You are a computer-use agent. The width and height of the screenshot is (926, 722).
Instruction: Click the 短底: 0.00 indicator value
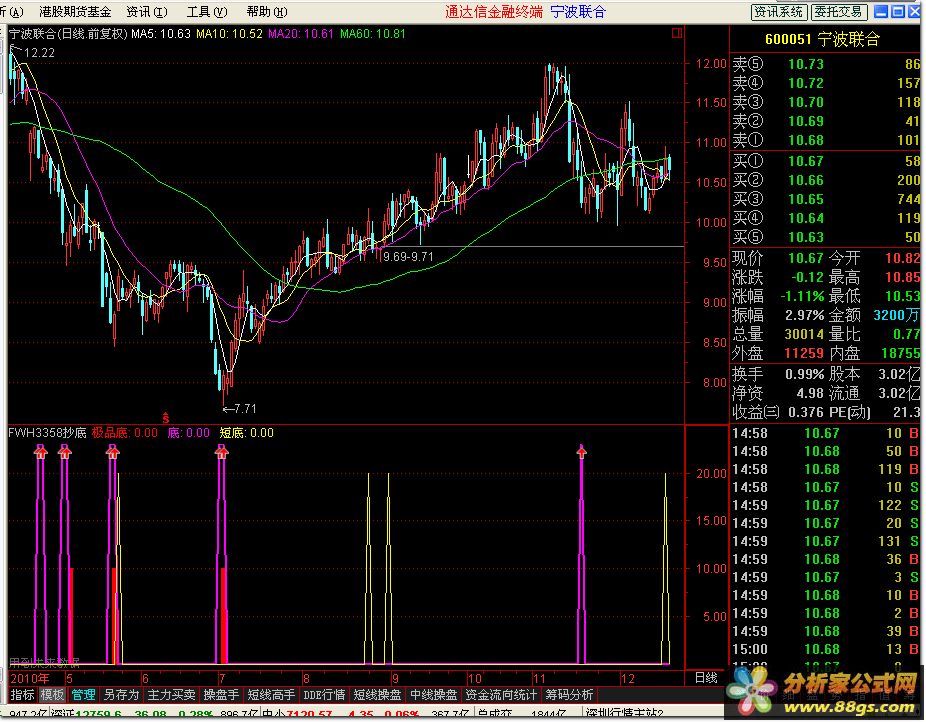click(247, 433)
